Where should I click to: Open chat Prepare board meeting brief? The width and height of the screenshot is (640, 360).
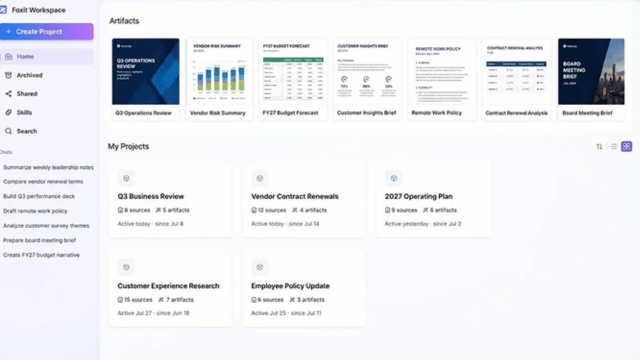[x=40, y=240]
